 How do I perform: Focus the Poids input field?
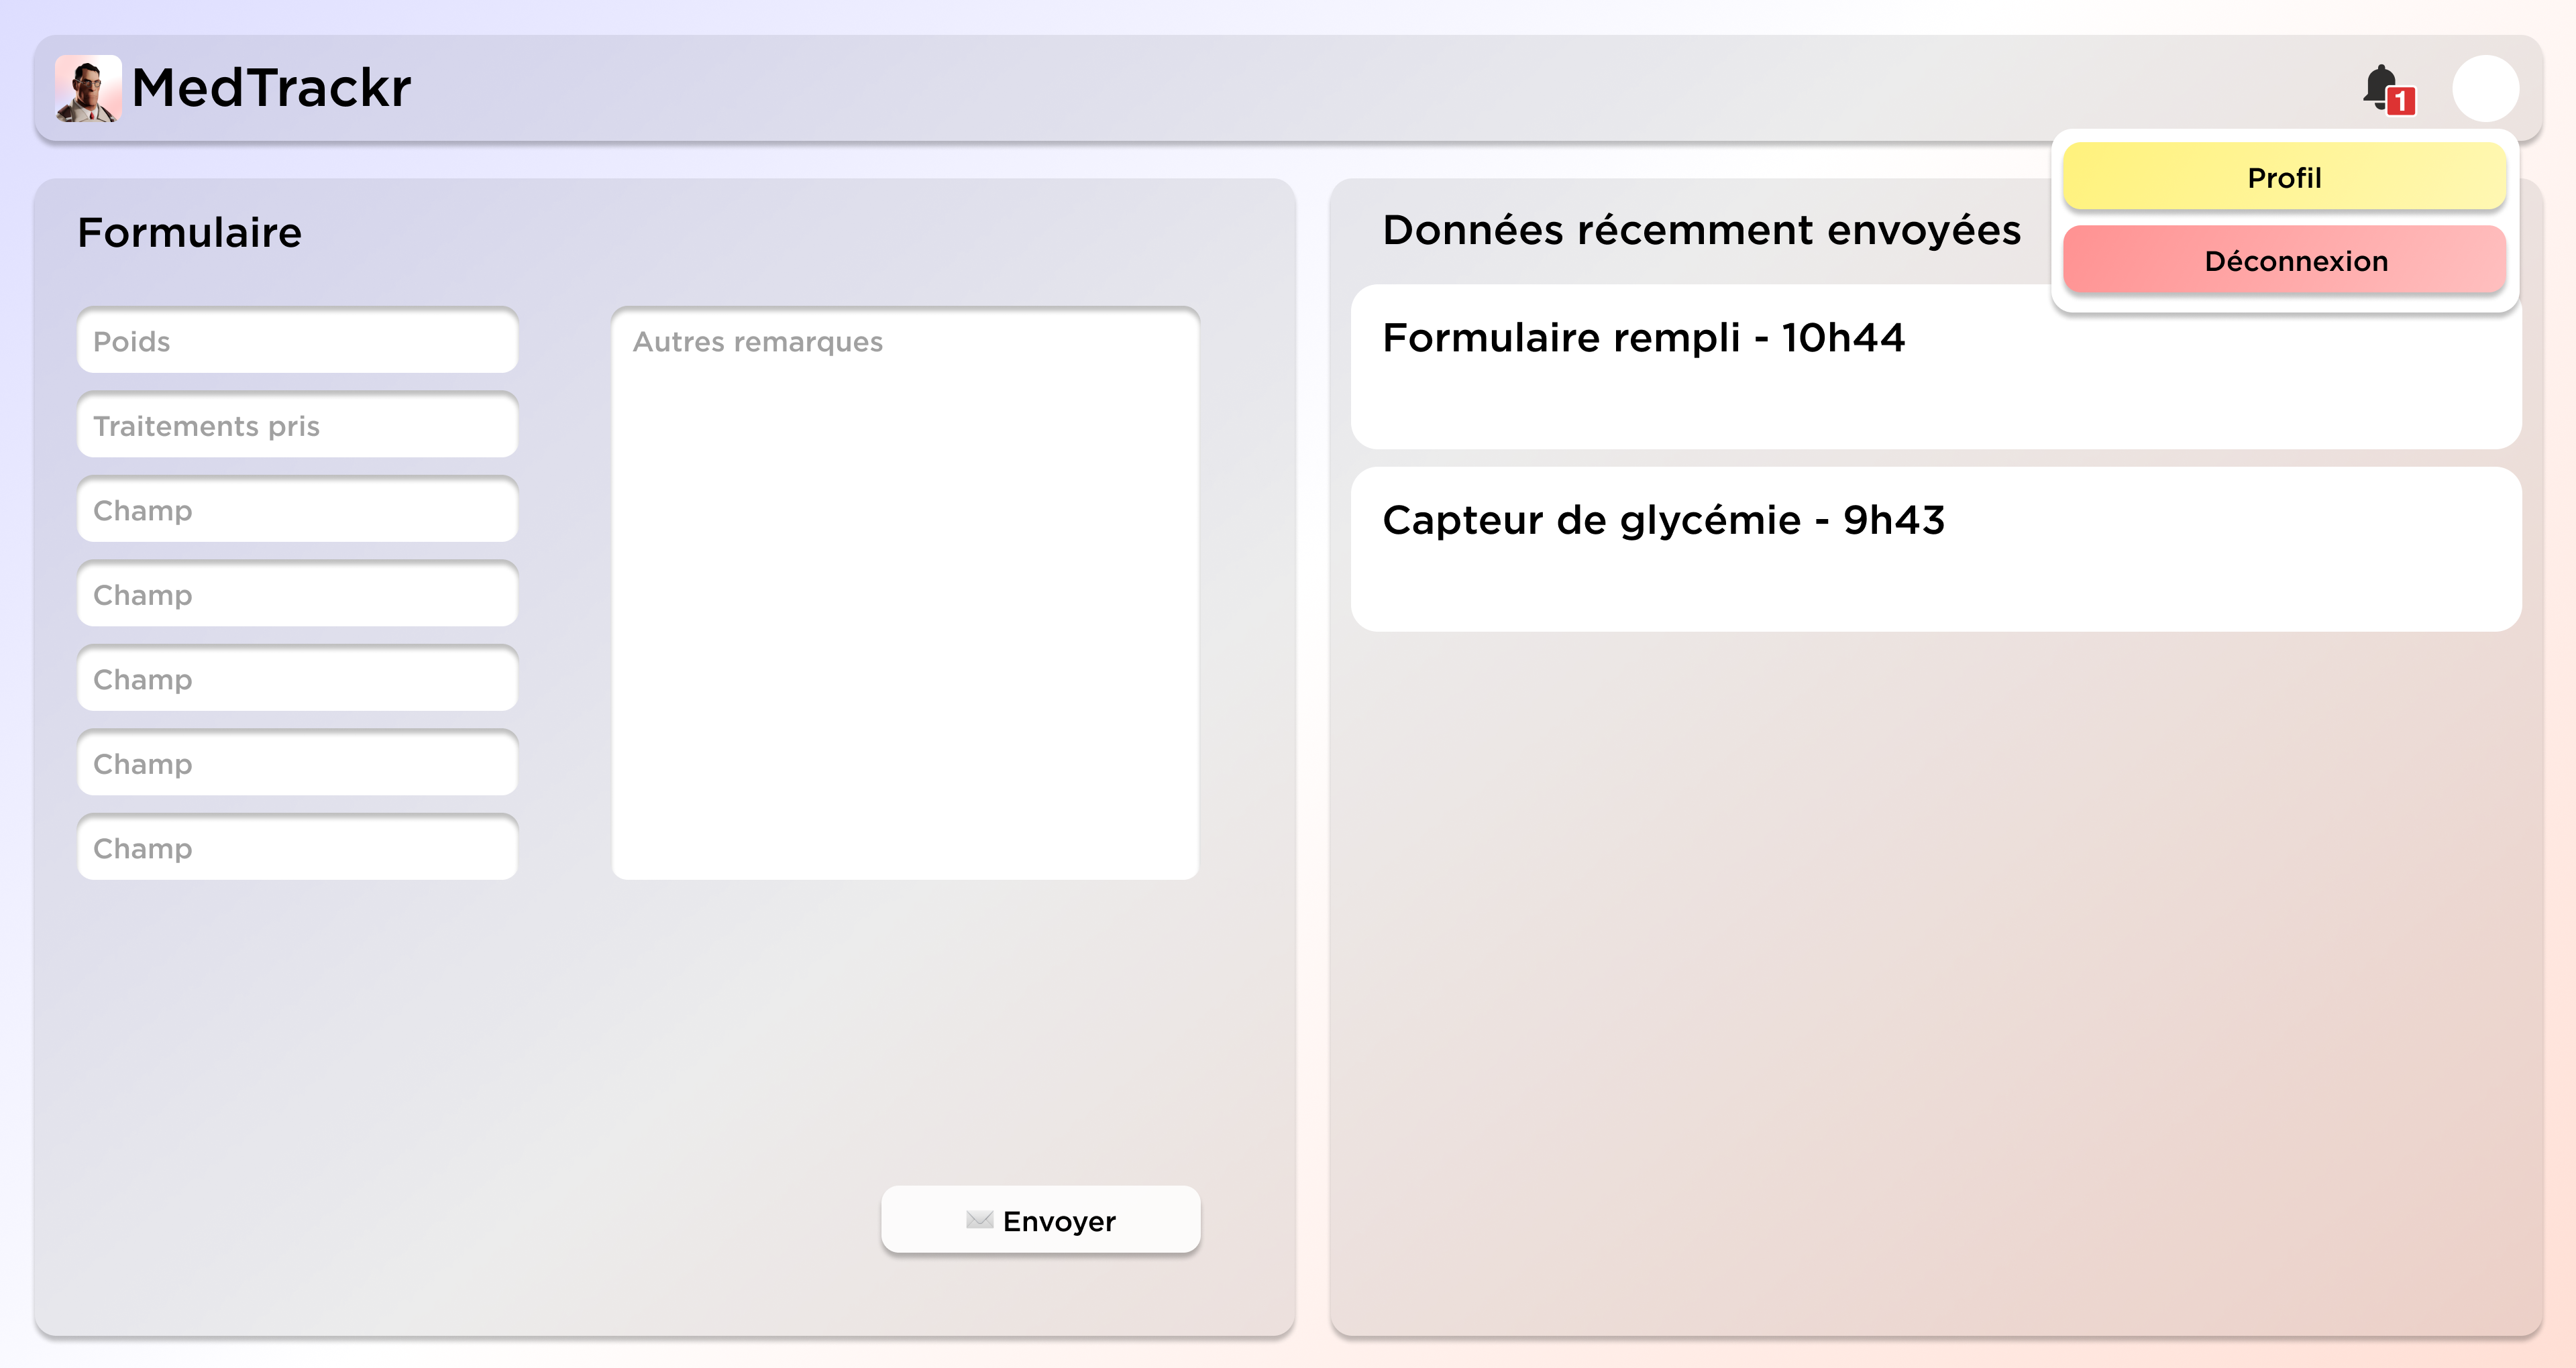tap(297, 341)
